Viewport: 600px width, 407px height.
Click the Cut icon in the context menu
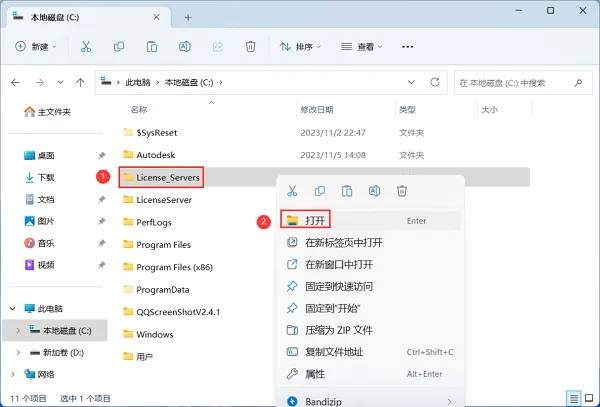click(x=292, y=190)
